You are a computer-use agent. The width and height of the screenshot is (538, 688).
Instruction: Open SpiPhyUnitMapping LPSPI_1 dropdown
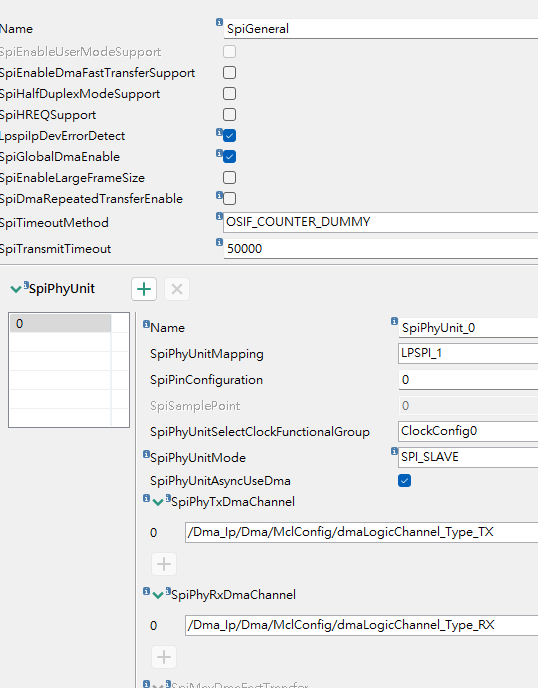[468, 353]
